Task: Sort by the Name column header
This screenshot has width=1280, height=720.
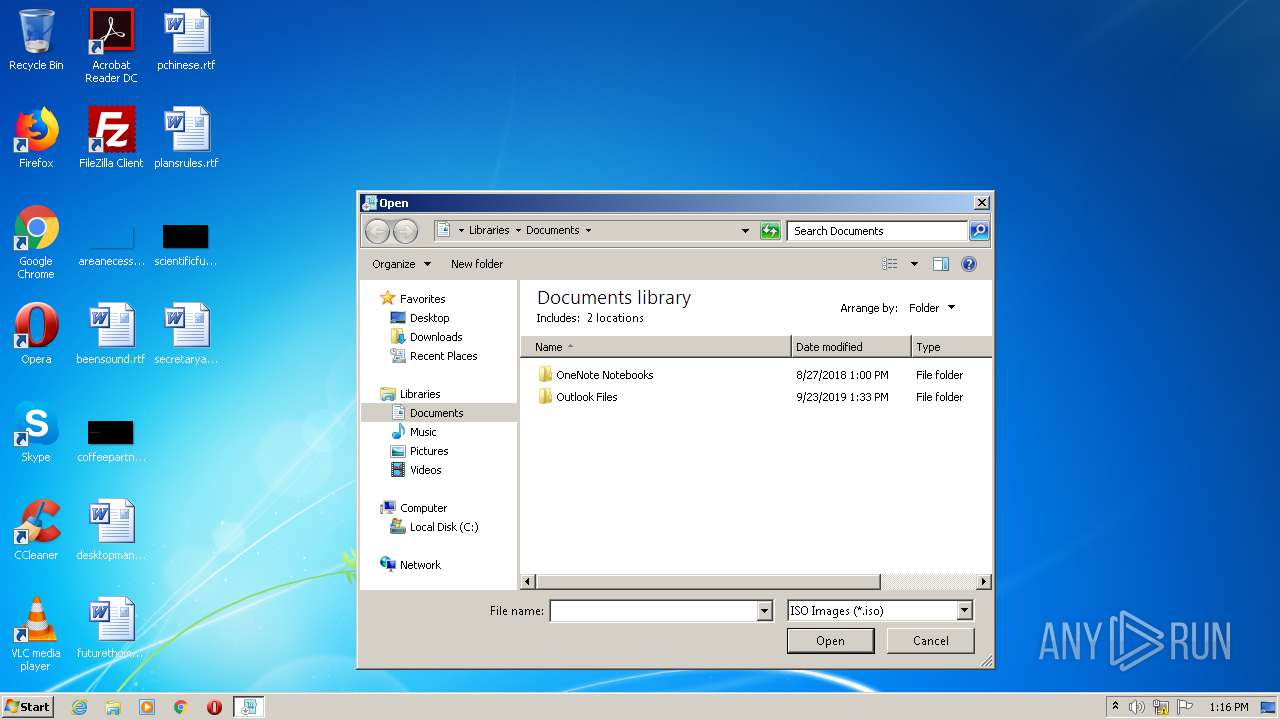Action: pyautogui.click(x=655, y=347)
